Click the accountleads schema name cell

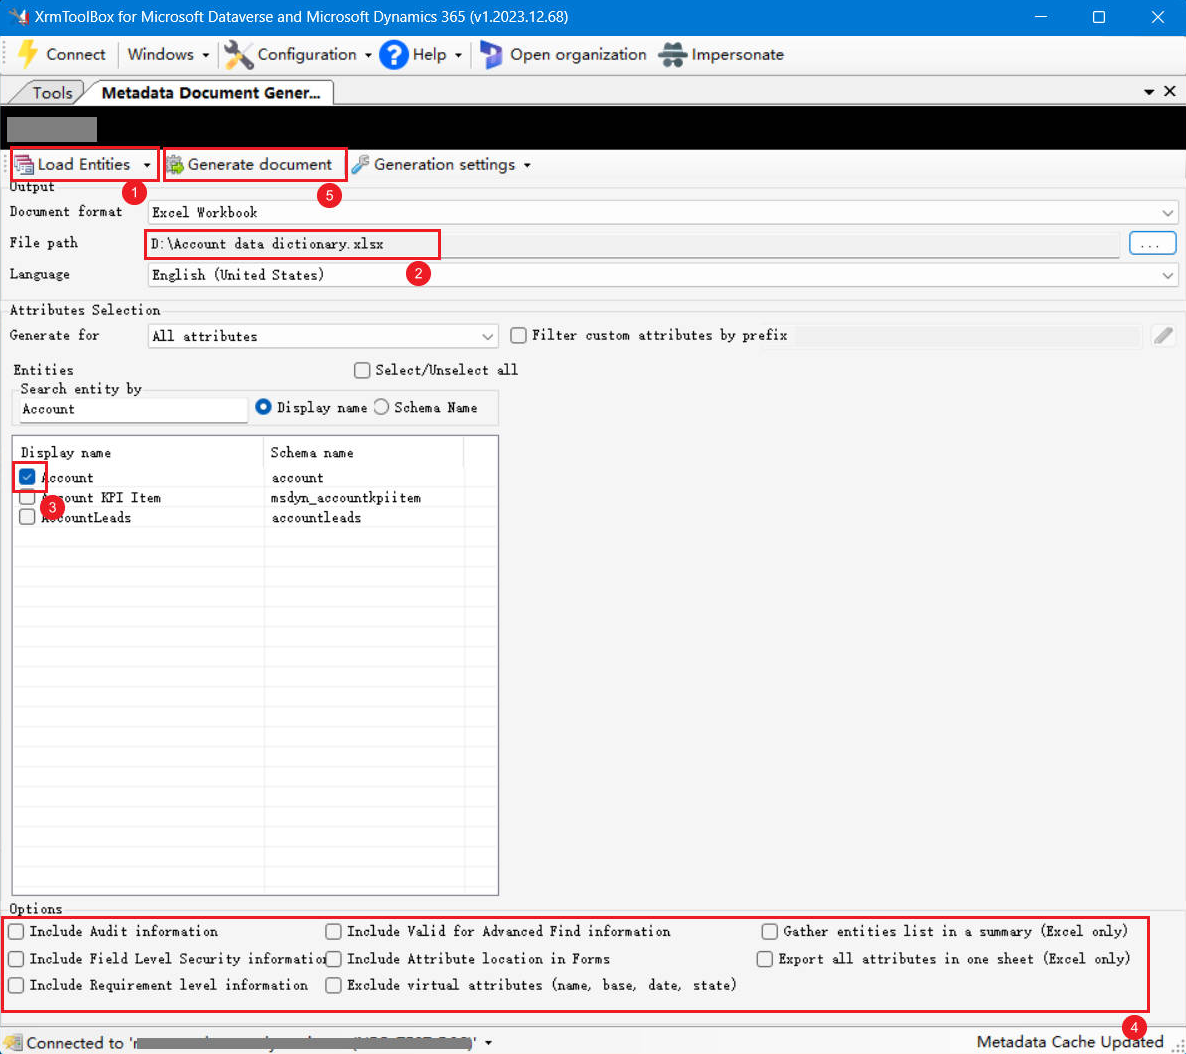(x=316, y=518)
